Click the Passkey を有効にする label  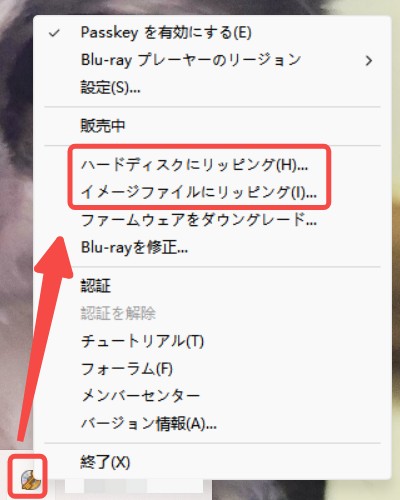166,32
